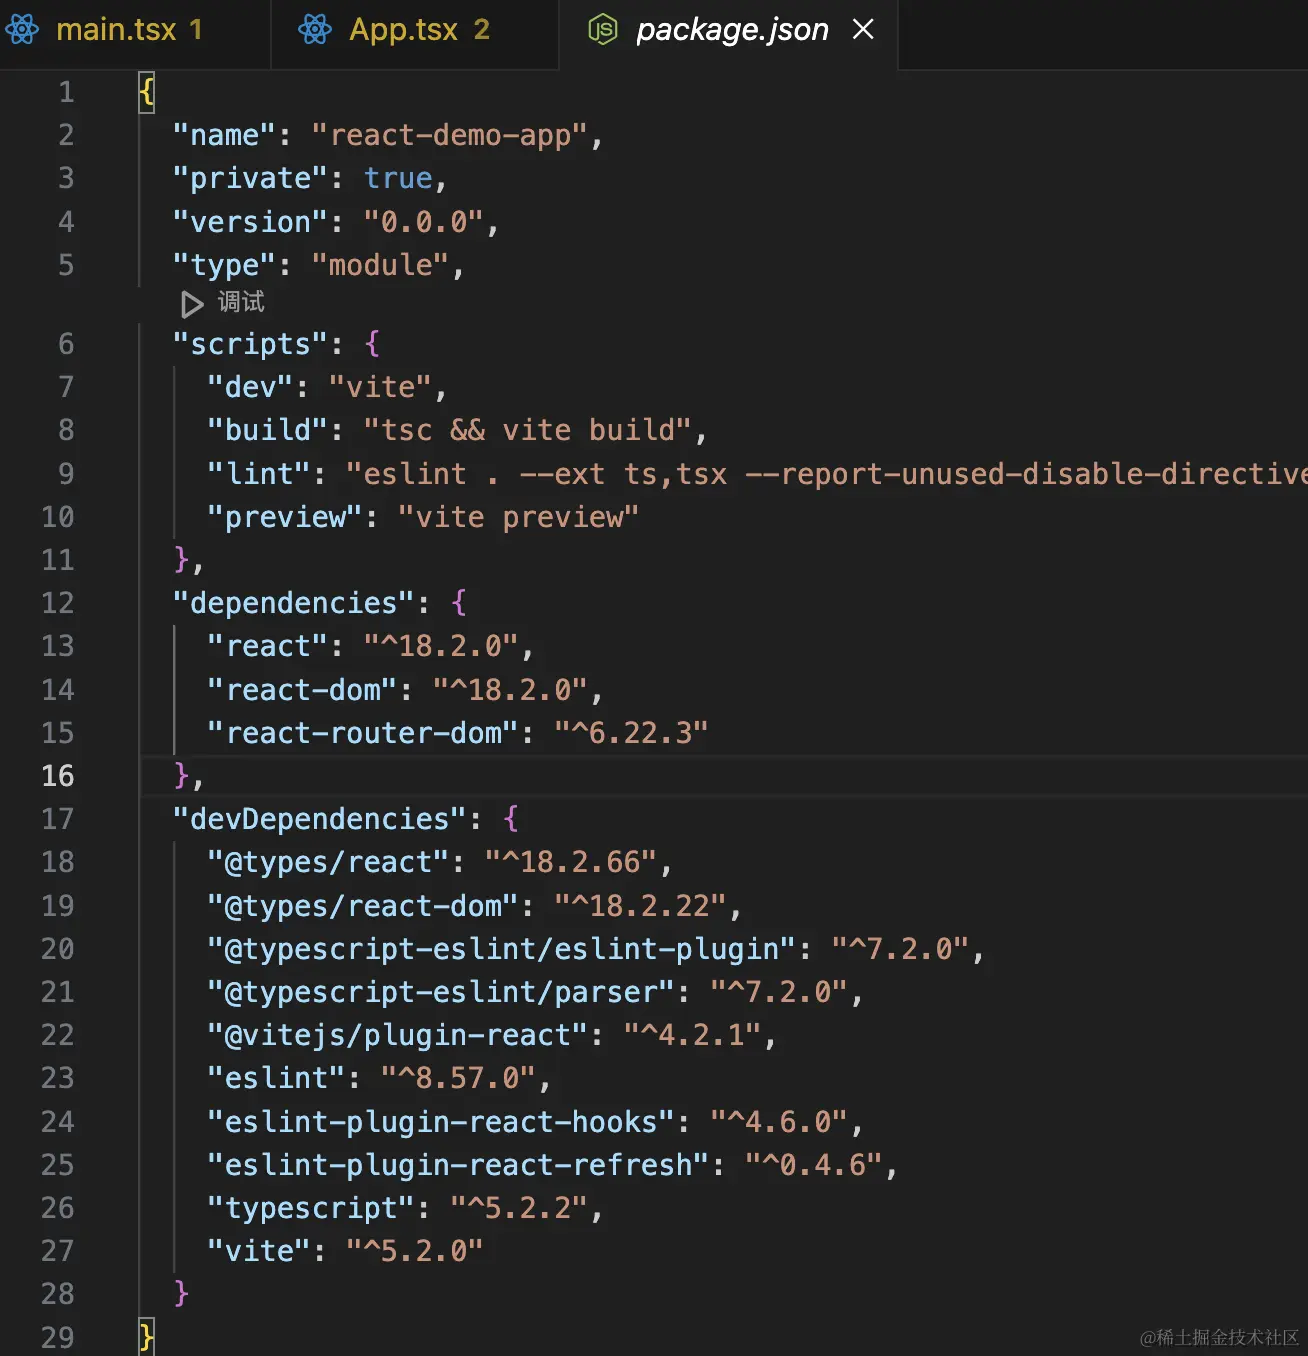
Task: Click the "tsc && vite build" value
Action: 527,430
